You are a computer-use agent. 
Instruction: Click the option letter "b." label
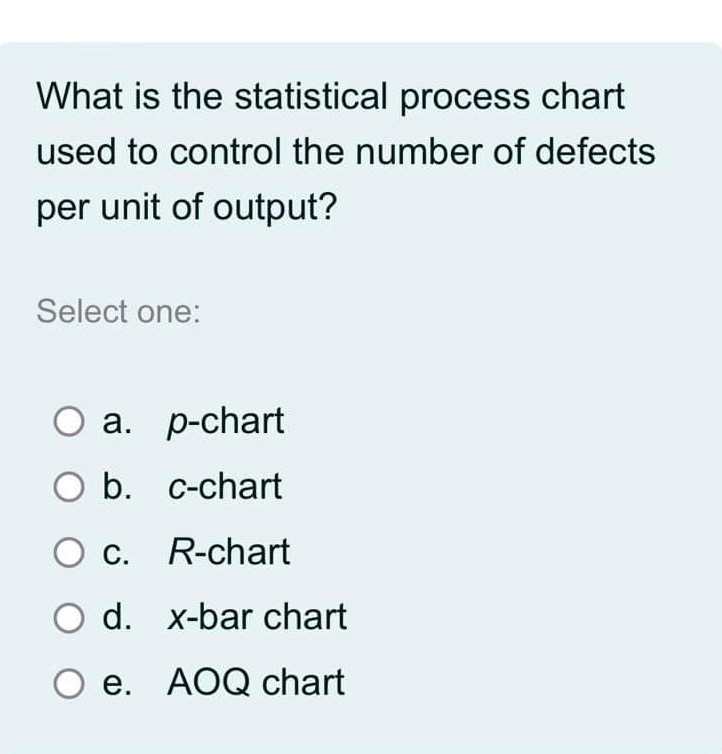(x=116, y=487)
